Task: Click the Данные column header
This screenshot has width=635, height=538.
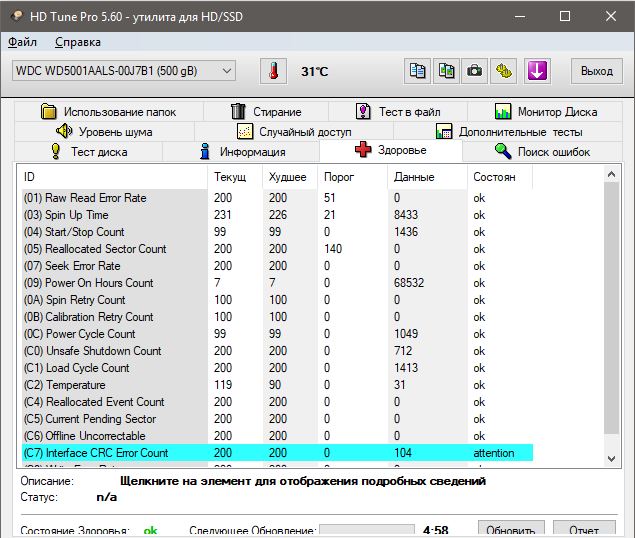Action: coord(428,177)
